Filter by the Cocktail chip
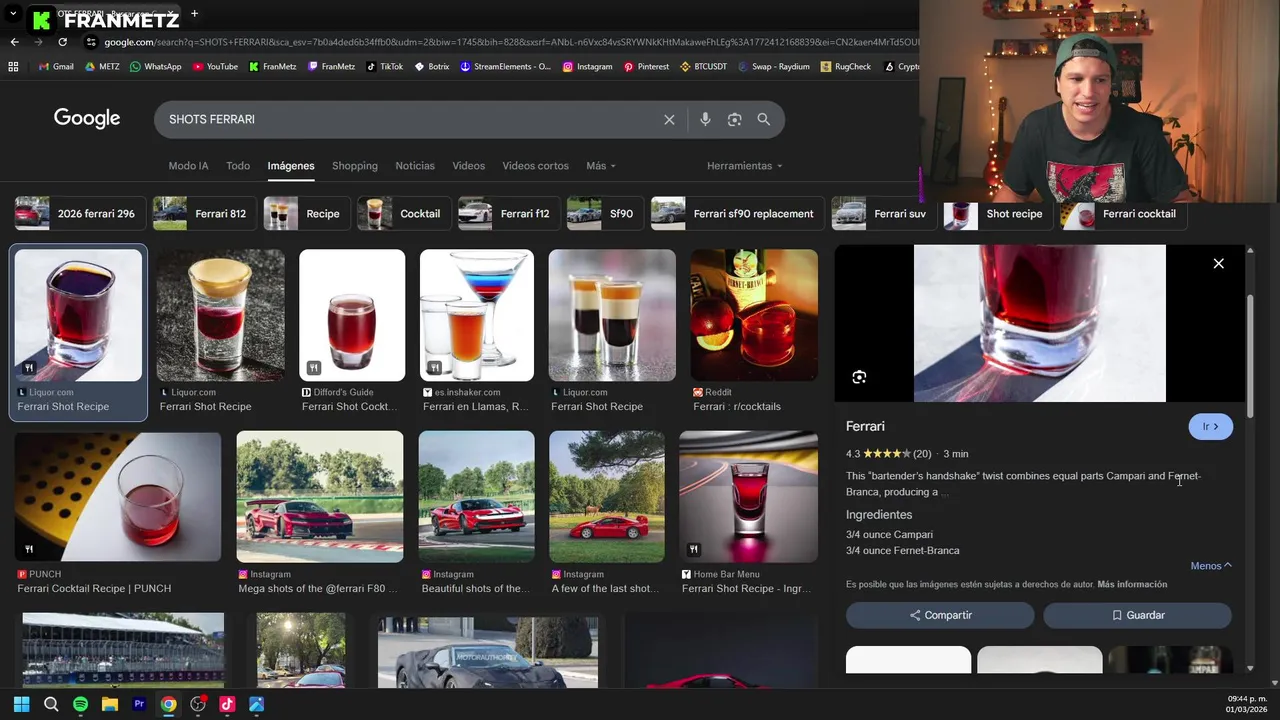 tap(403, 214)
